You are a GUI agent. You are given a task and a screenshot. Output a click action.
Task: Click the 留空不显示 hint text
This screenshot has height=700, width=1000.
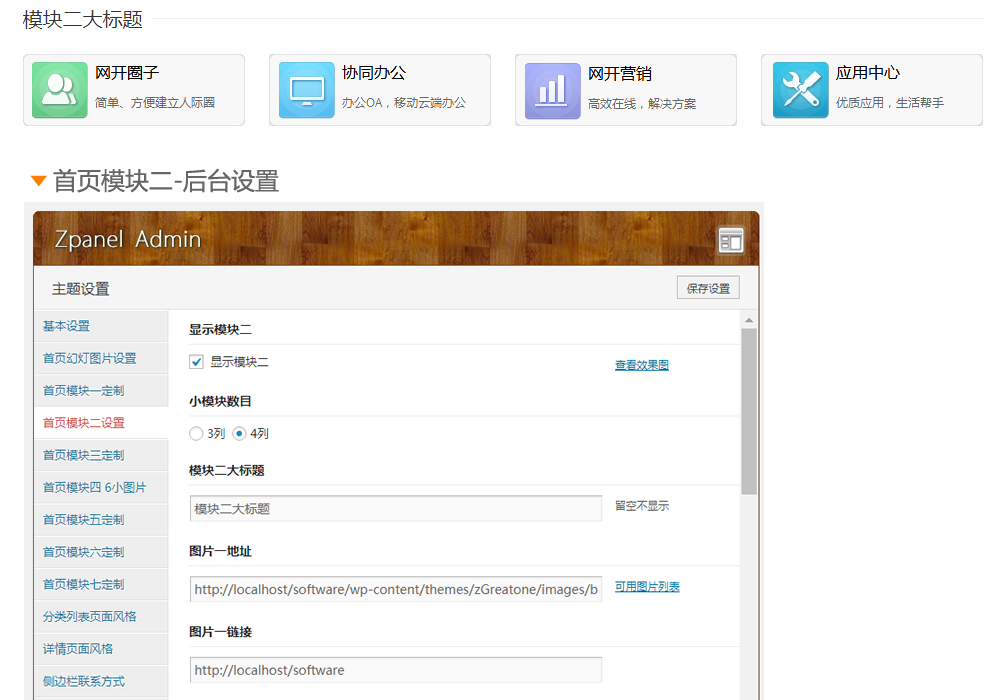[642, 506]
